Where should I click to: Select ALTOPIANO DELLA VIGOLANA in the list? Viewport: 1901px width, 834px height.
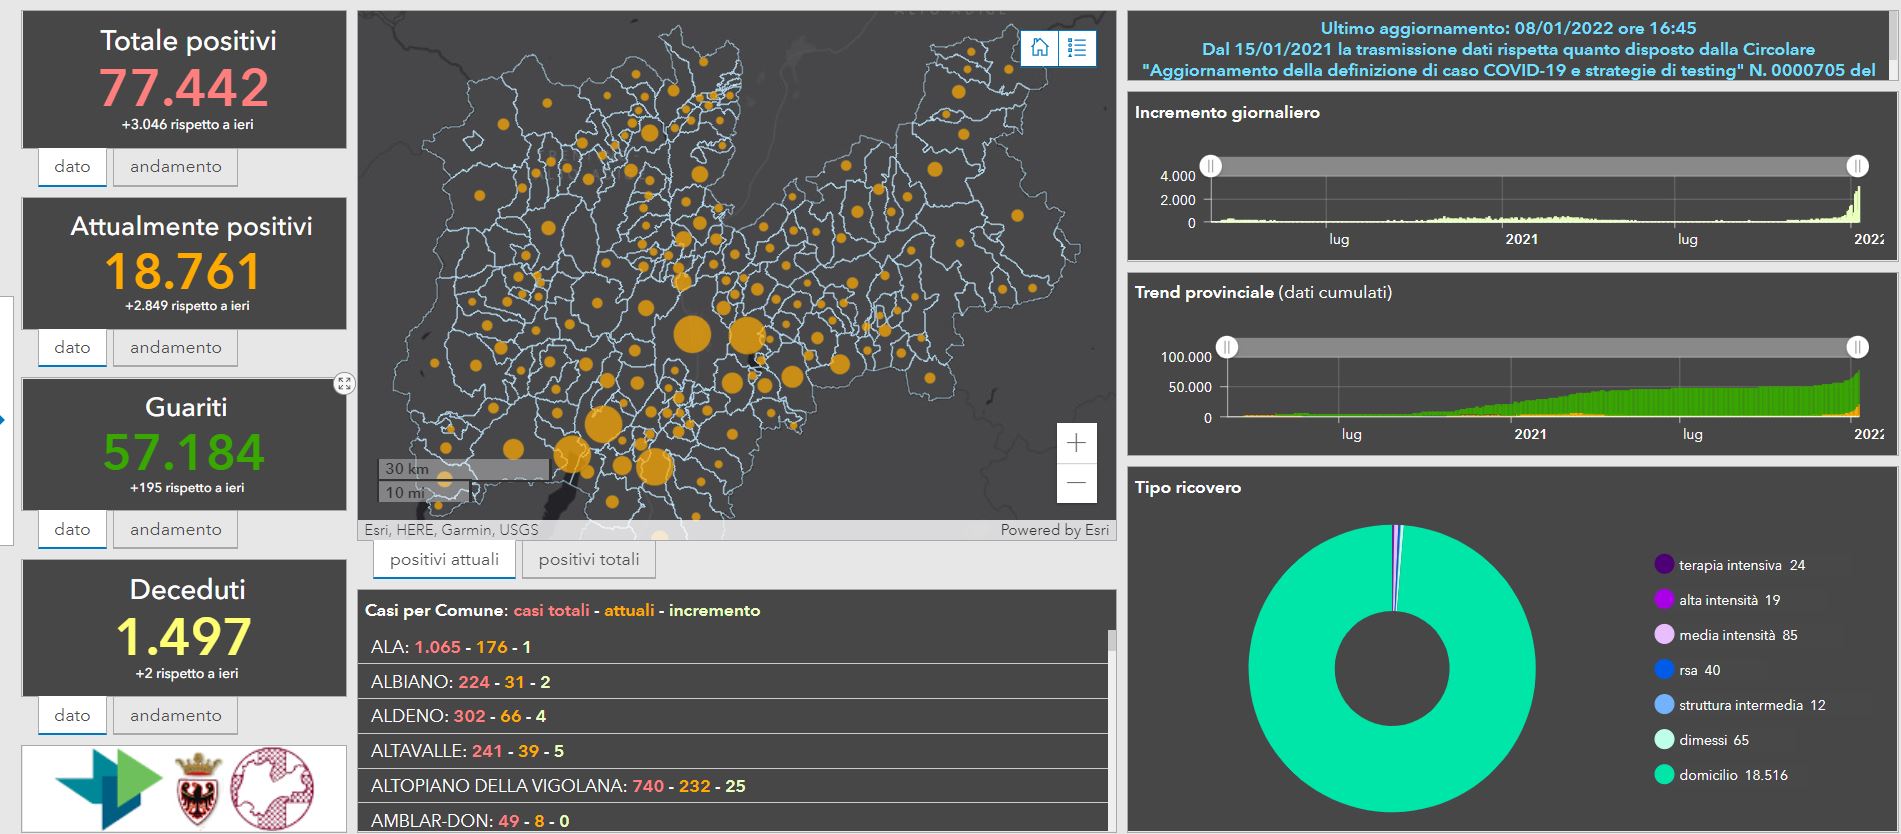(732, 786)
